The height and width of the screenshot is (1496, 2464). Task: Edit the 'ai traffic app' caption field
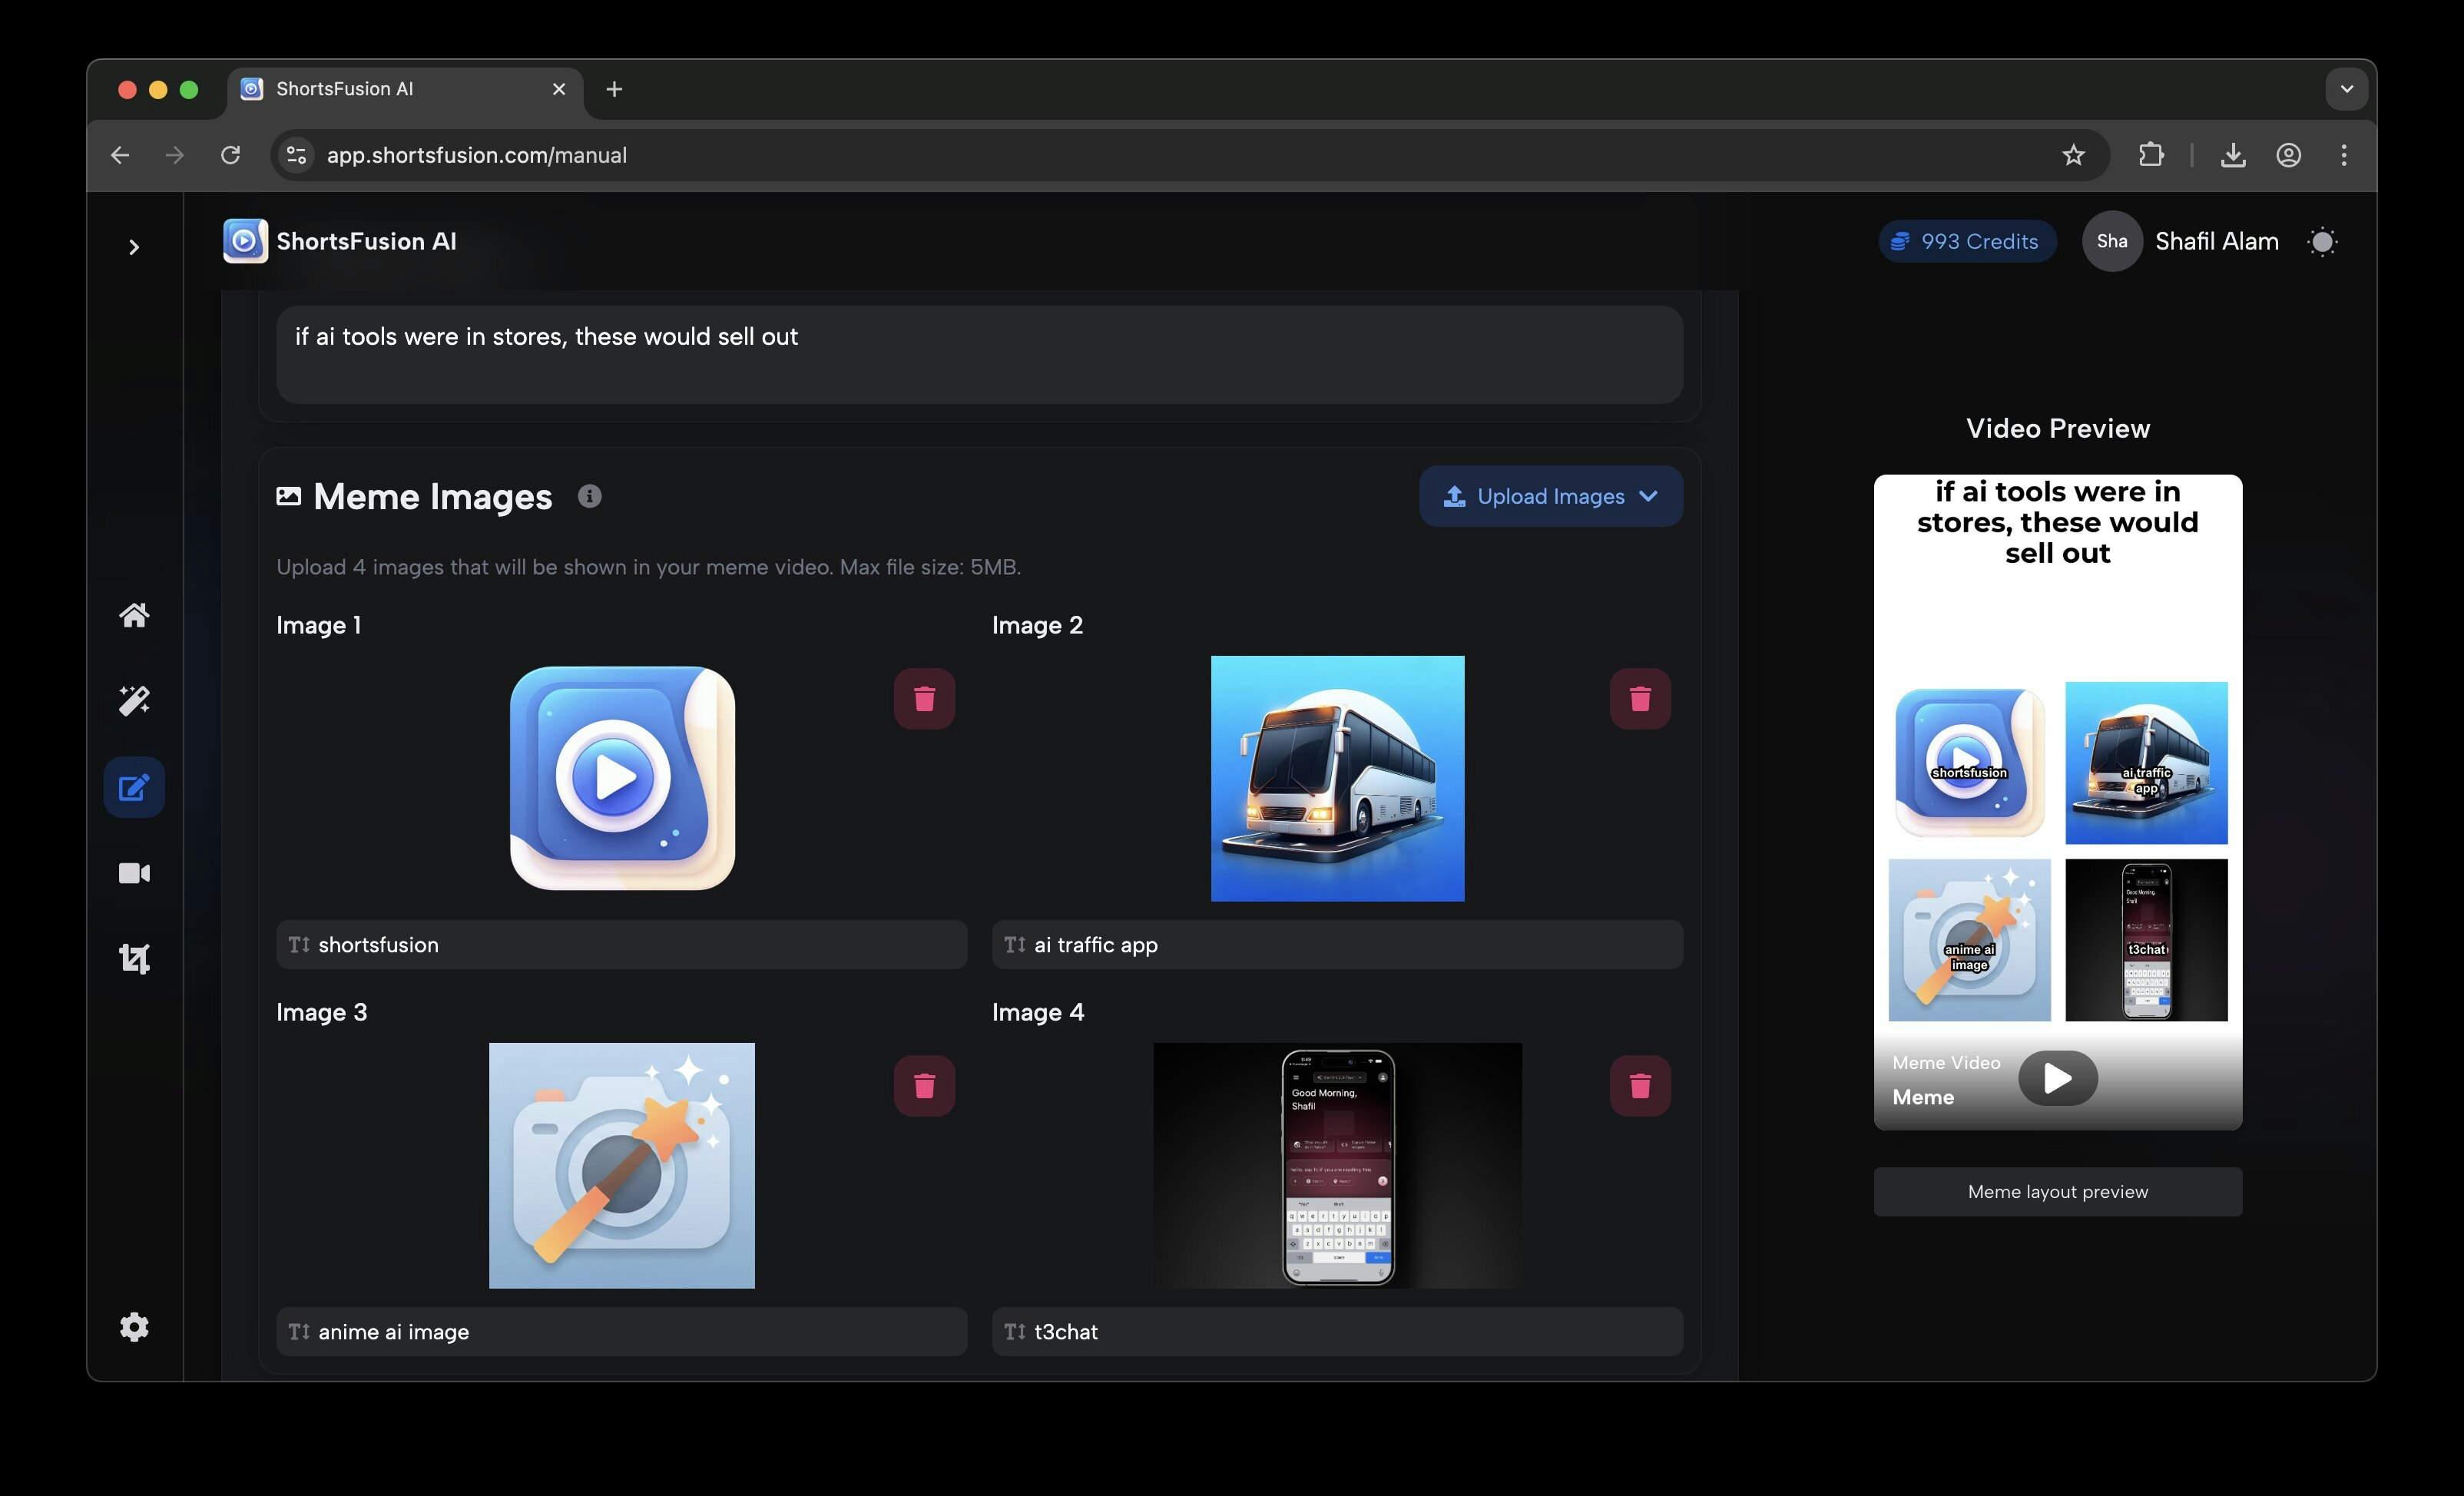pyautogui.click(x=1336, y=945)
